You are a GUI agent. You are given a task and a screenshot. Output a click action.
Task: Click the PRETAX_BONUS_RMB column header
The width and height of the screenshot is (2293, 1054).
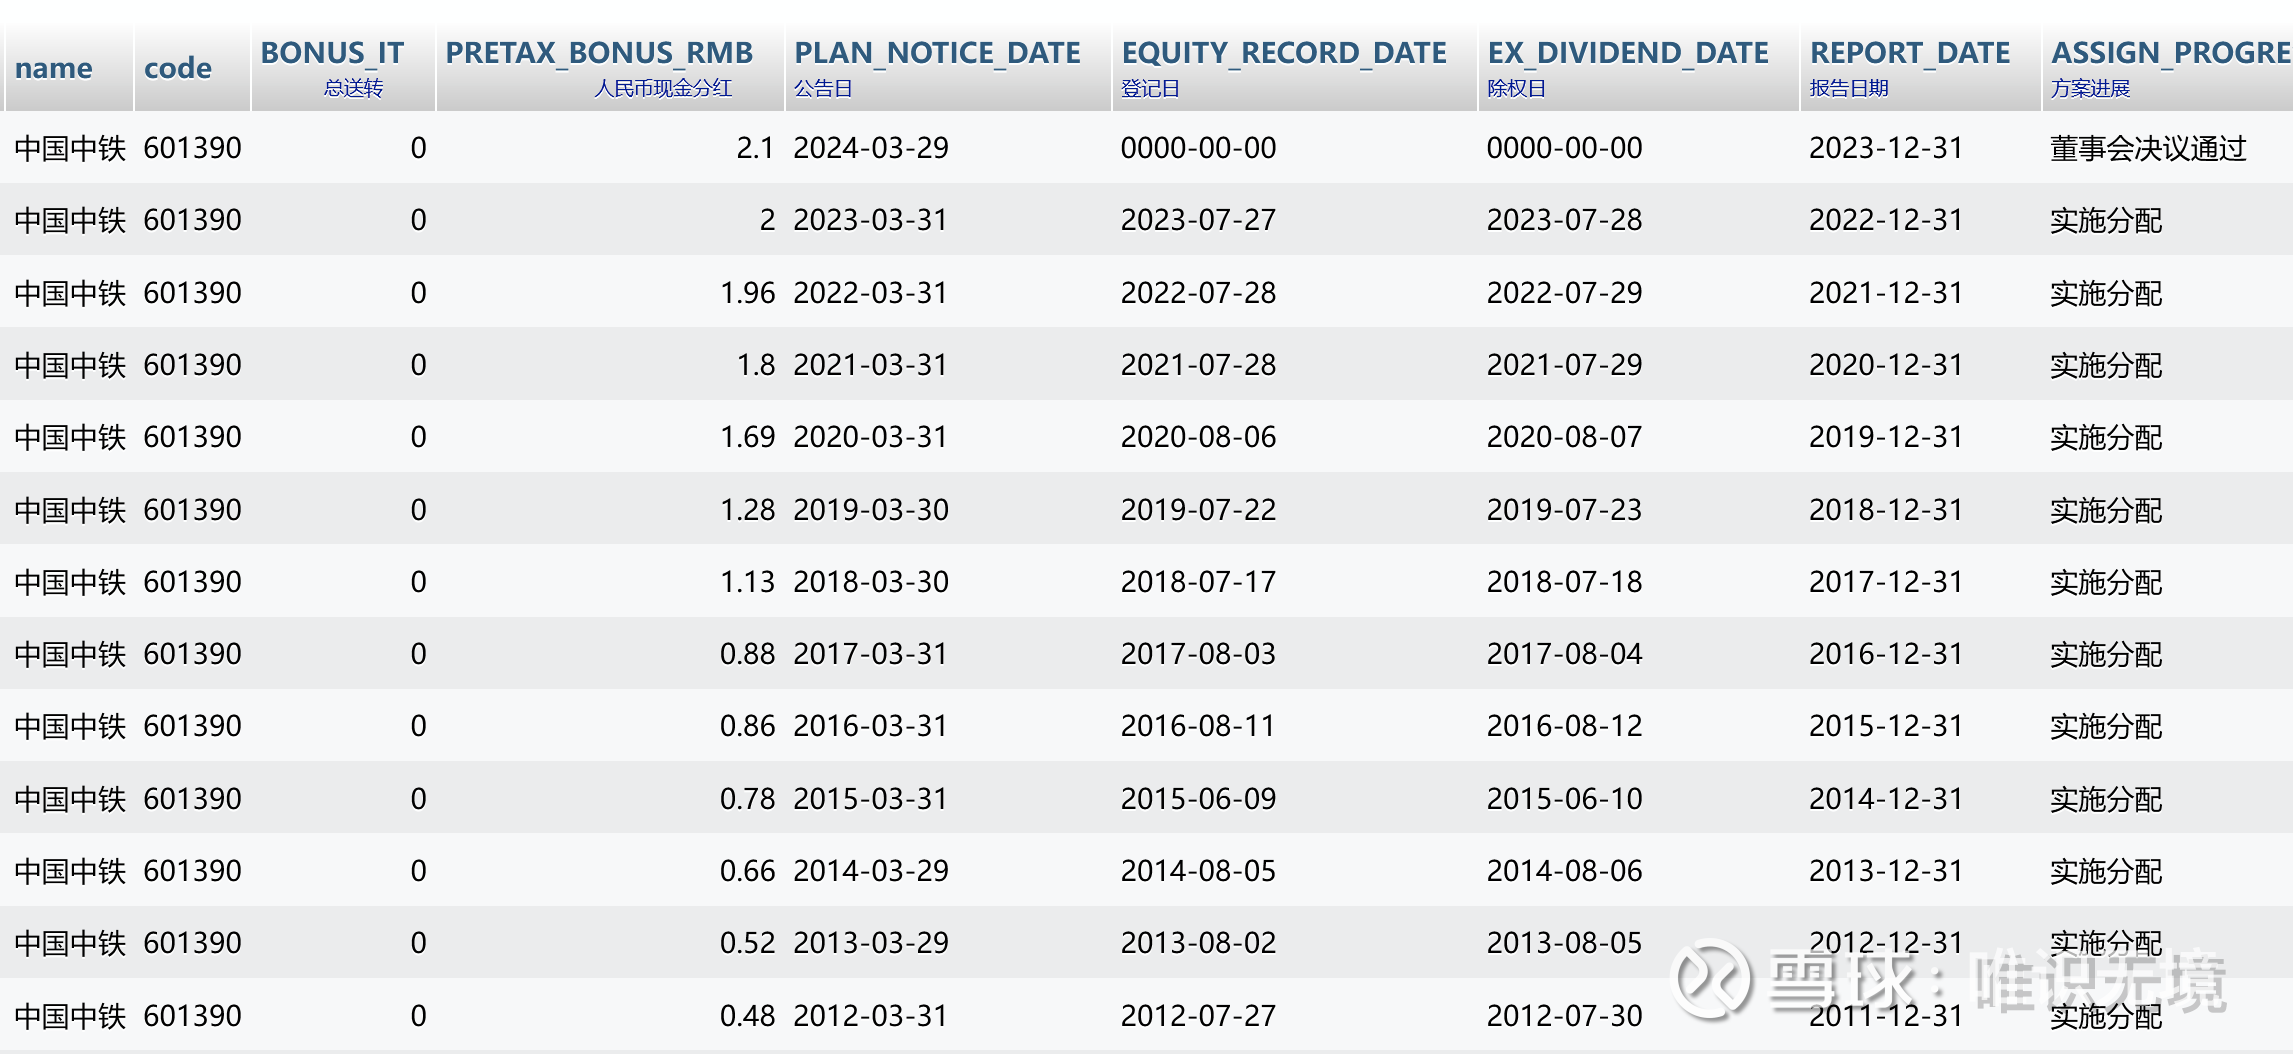click(610, 68)
